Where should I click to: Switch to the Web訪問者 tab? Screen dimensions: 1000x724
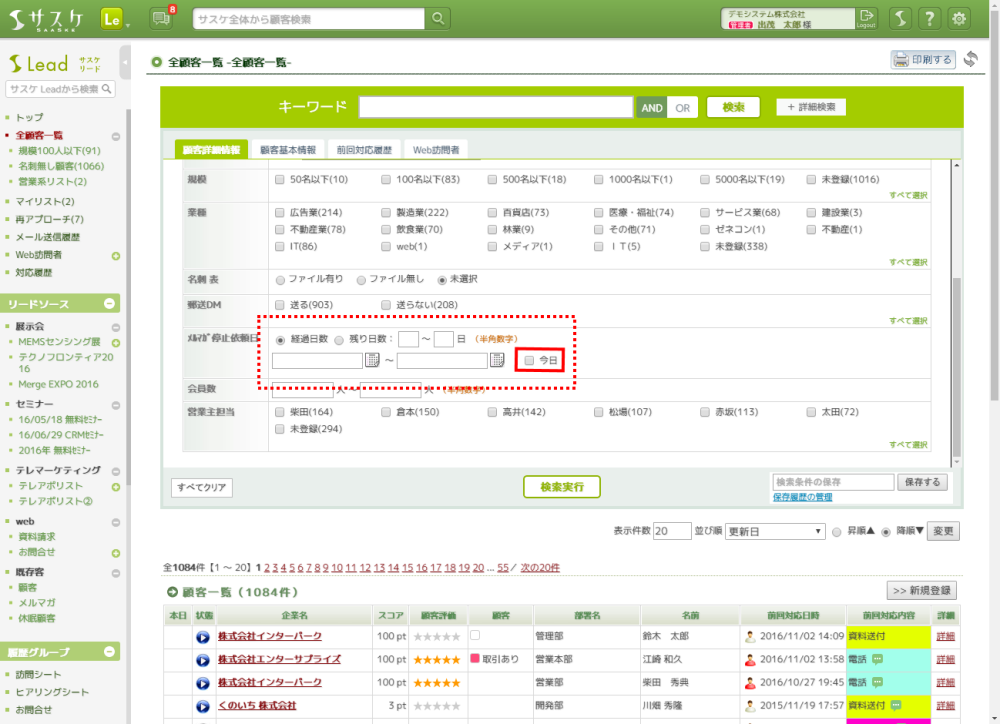pyautogui.click(x=436, y=150)
